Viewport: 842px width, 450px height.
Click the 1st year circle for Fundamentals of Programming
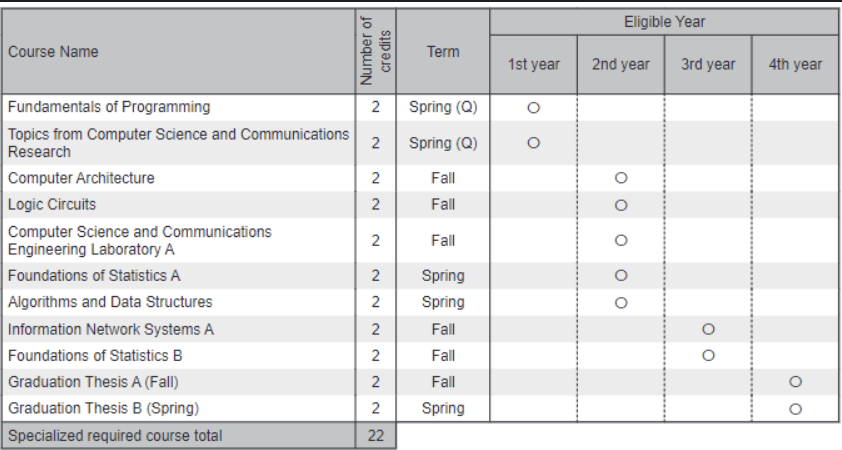coord(533,107)
